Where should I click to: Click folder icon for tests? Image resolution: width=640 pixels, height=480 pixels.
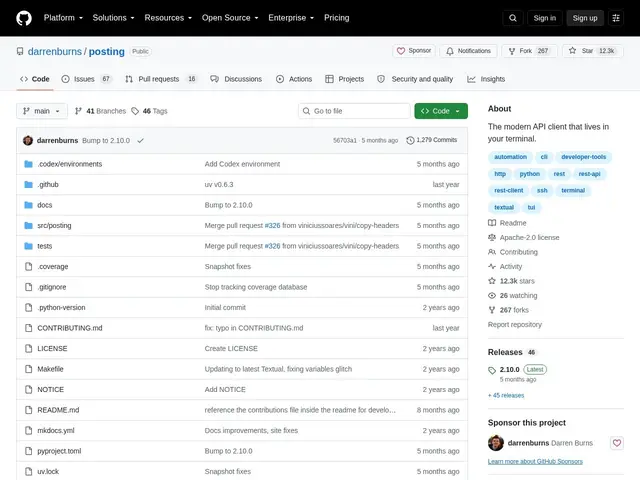coord(28,246)
